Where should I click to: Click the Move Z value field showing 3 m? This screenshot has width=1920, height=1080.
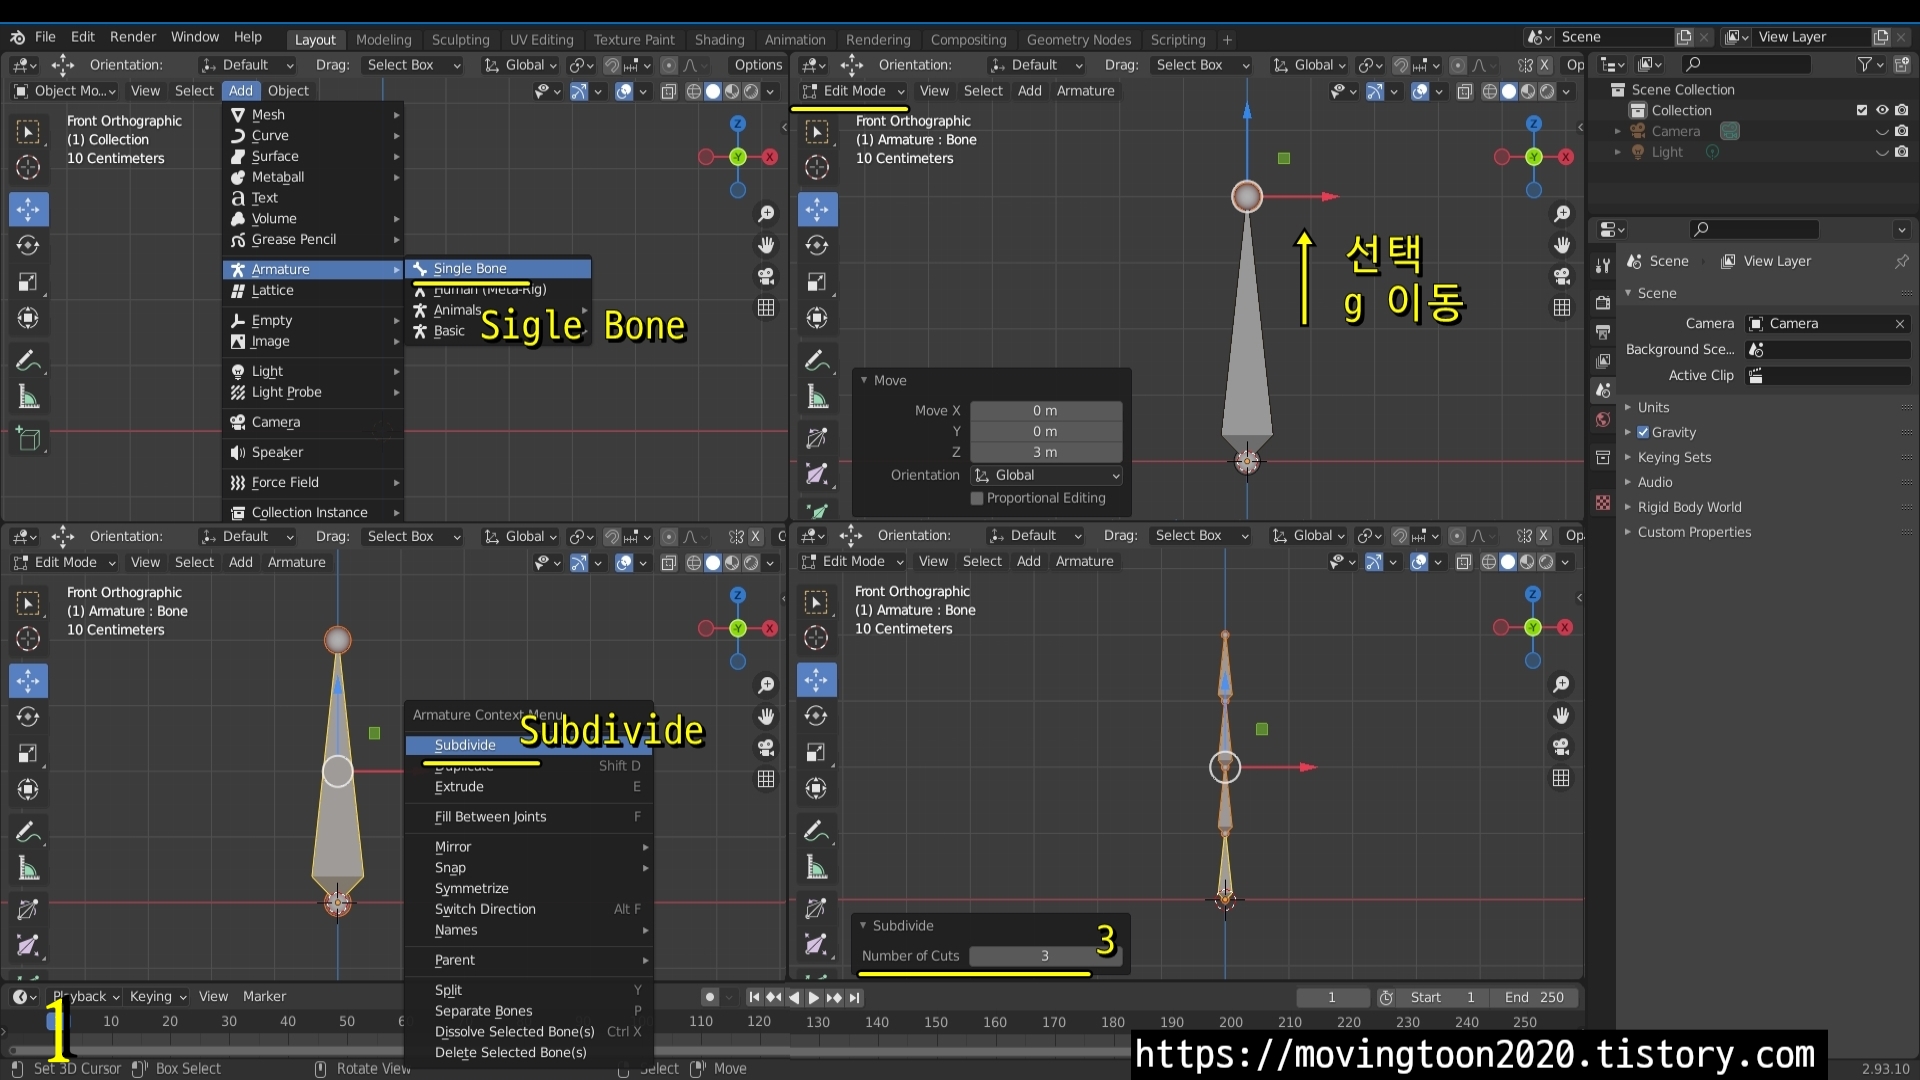[1045, 452]
